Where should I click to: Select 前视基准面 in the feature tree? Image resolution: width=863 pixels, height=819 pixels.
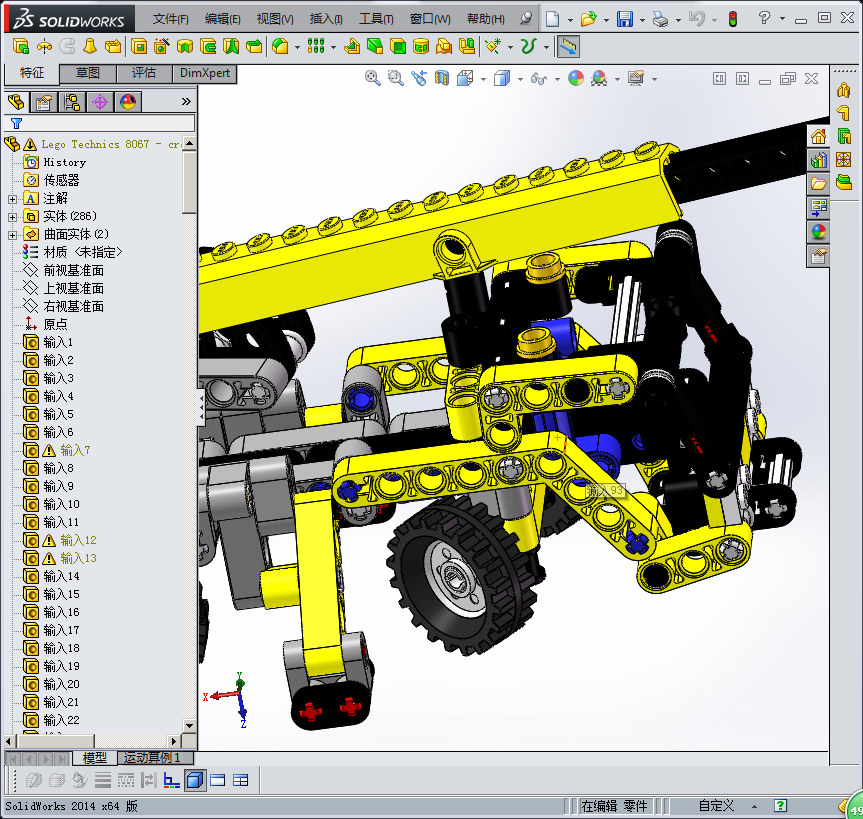[x=73, y=270]
